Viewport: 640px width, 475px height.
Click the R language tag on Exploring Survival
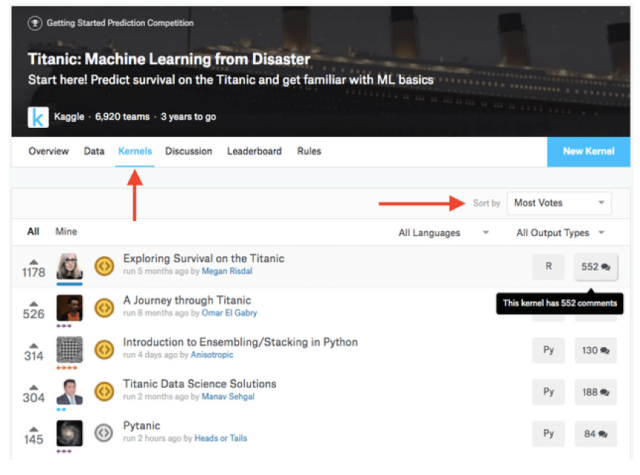click(549, 266)
